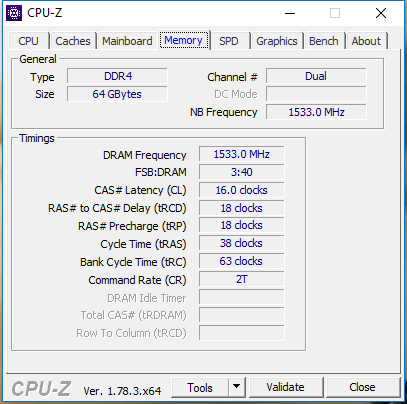Click the Command Rate value 2T
Viewport: 407px width, 404px height.
[242, 279]
